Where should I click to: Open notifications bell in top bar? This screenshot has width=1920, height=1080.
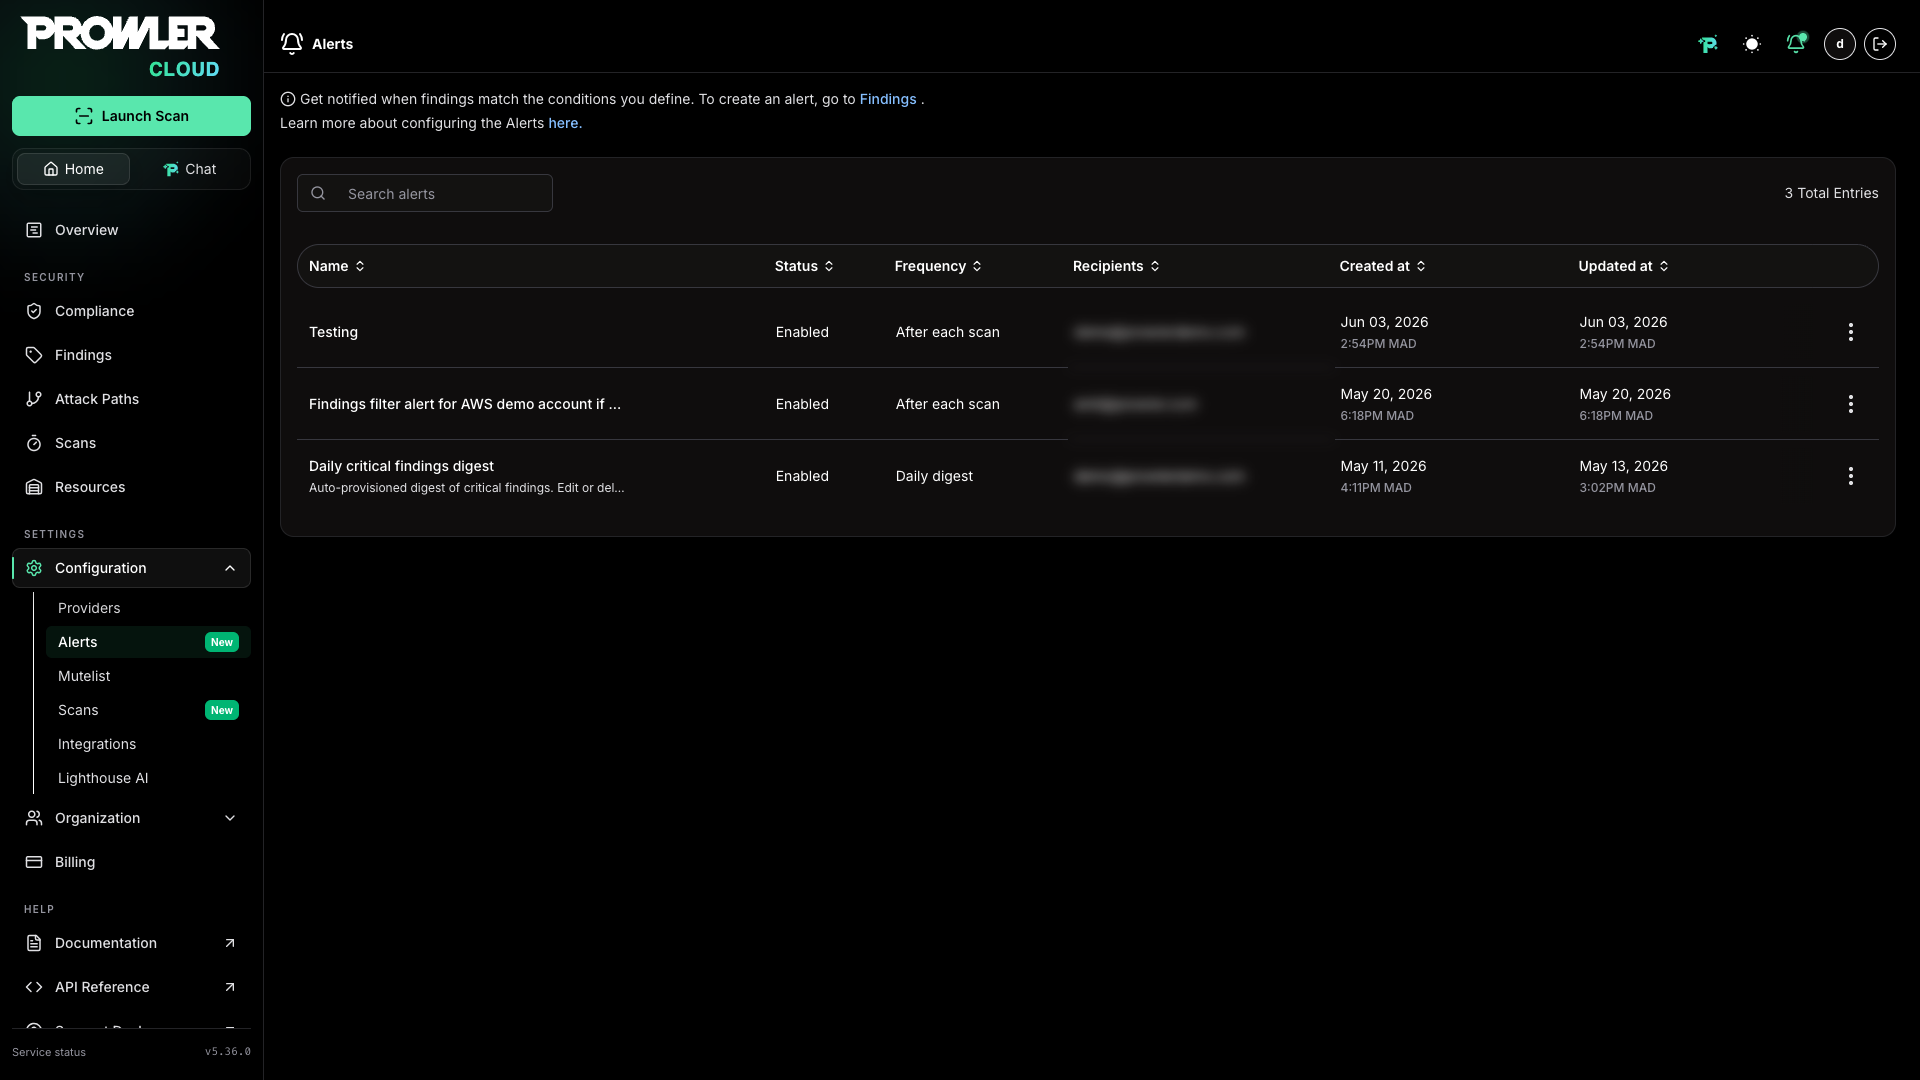1796,44
